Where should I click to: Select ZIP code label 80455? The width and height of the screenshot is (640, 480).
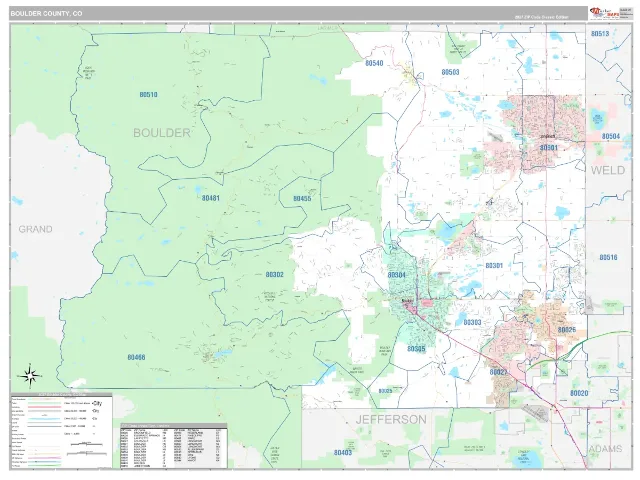pos(302,199)
